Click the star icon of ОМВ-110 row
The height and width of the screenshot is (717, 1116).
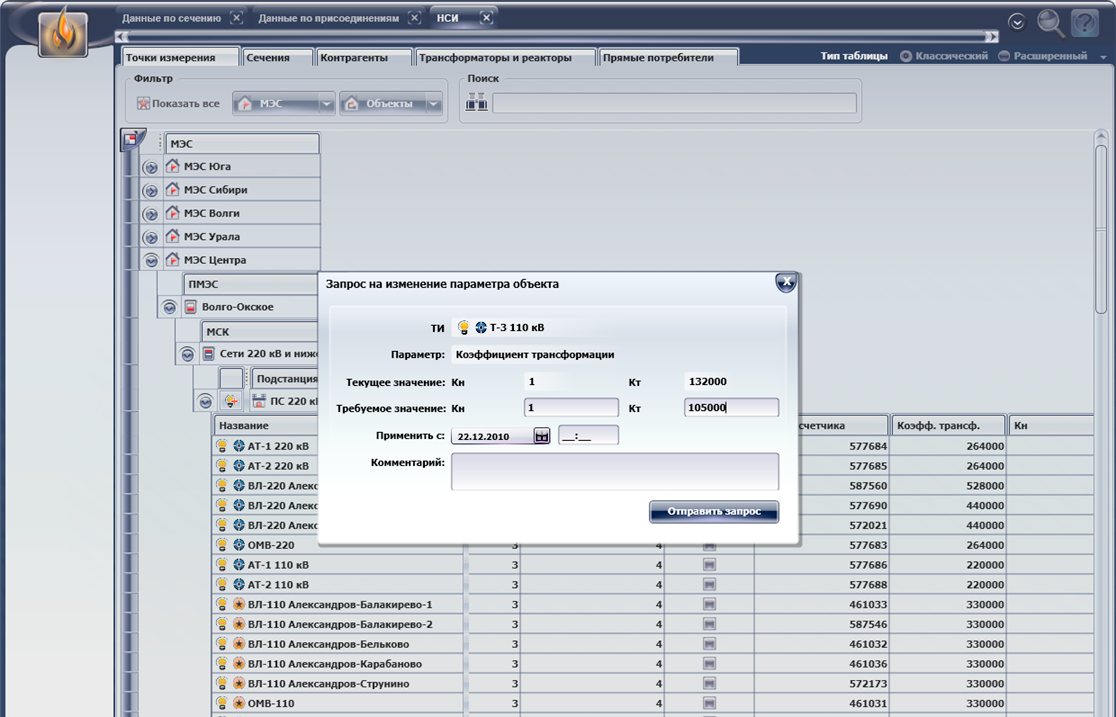click(x=239, y=703)
